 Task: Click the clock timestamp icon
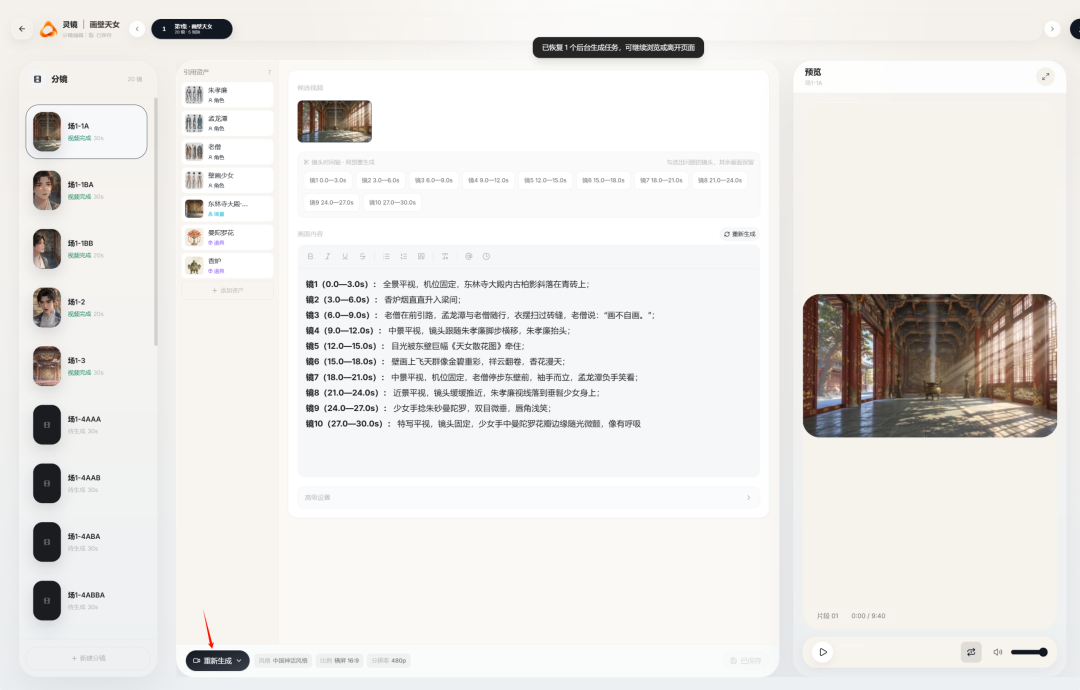[486, 256]
